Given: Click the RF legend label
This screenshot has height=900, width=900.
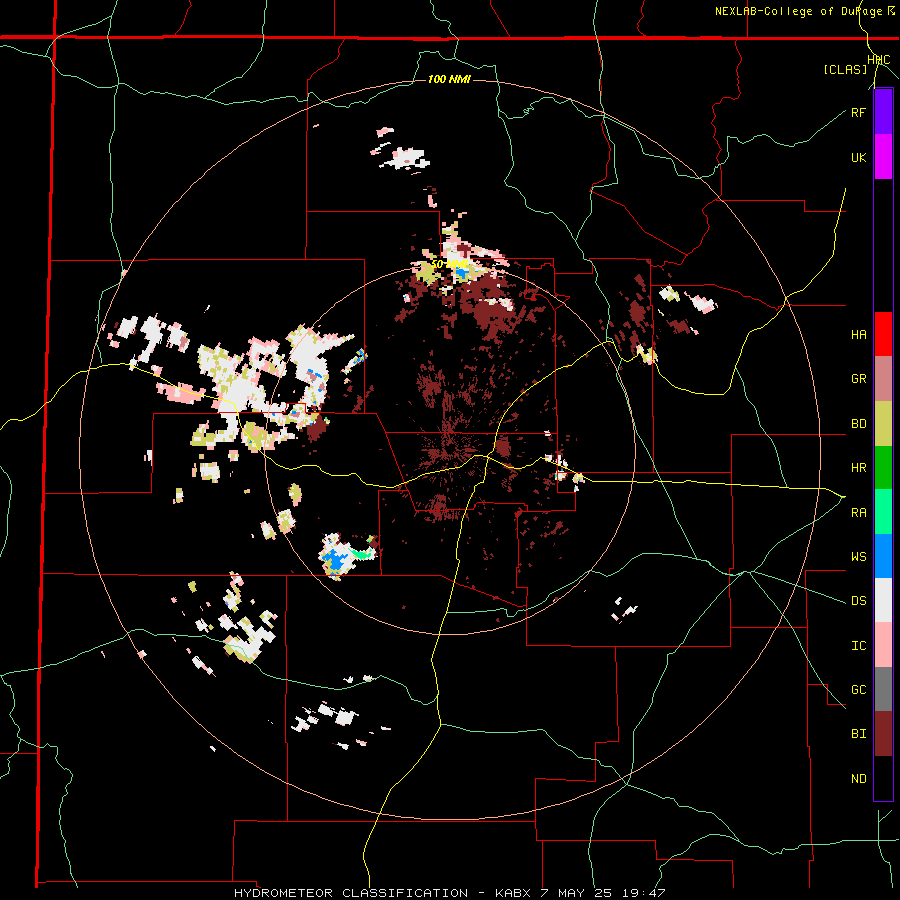Looking at the screenshot, I should (x=858, y=112).
